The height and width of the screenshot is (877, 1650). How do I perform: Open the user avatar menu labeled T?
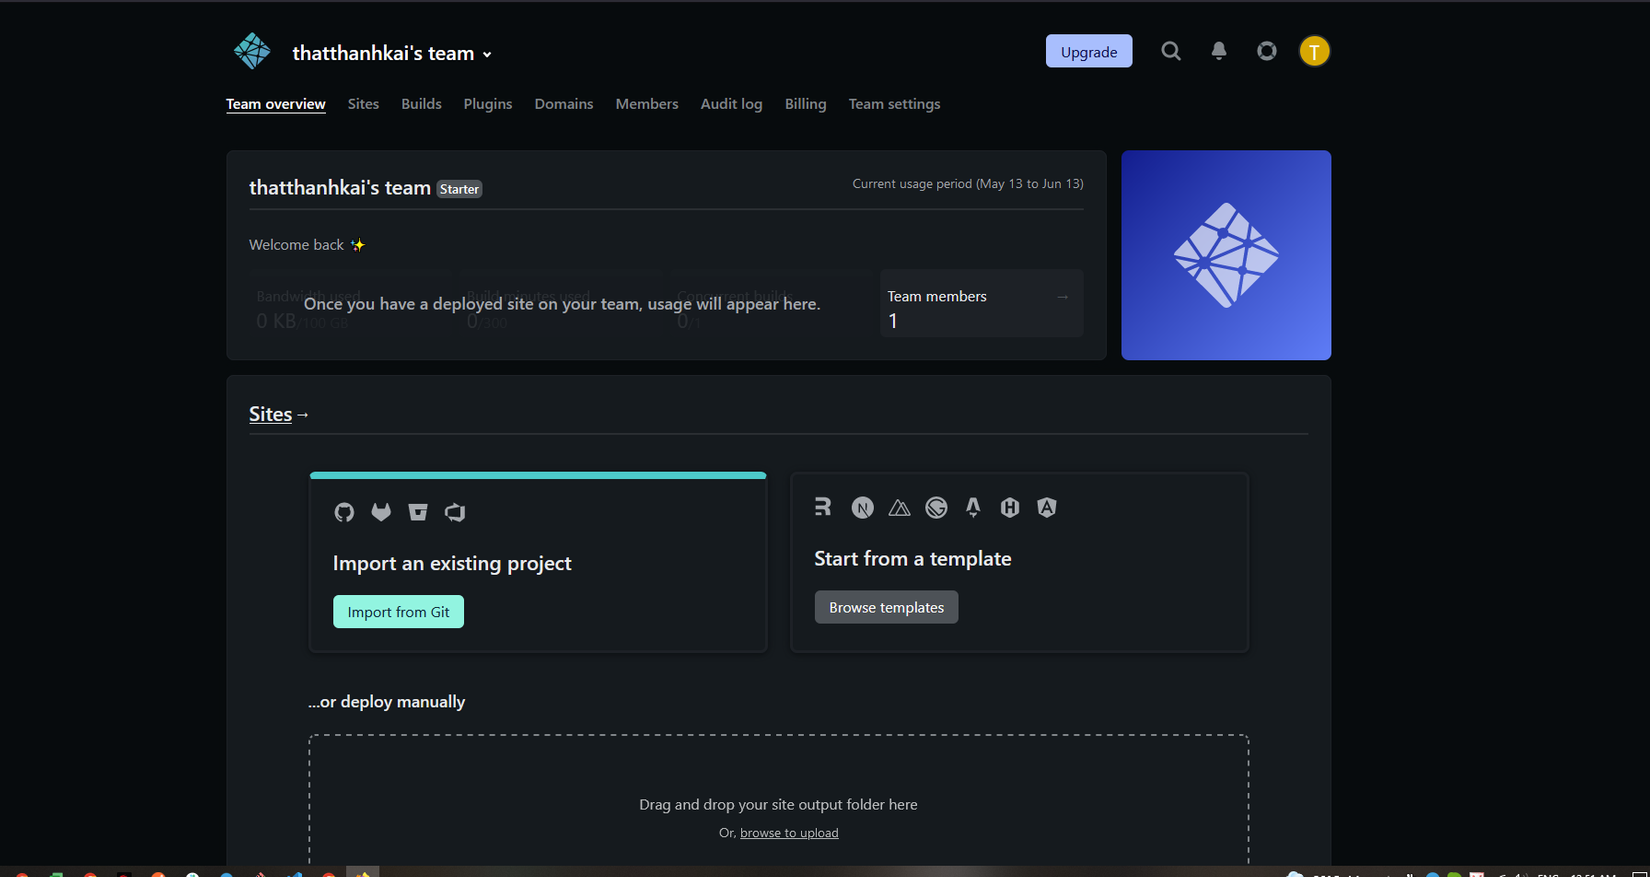coord(1314,51)
